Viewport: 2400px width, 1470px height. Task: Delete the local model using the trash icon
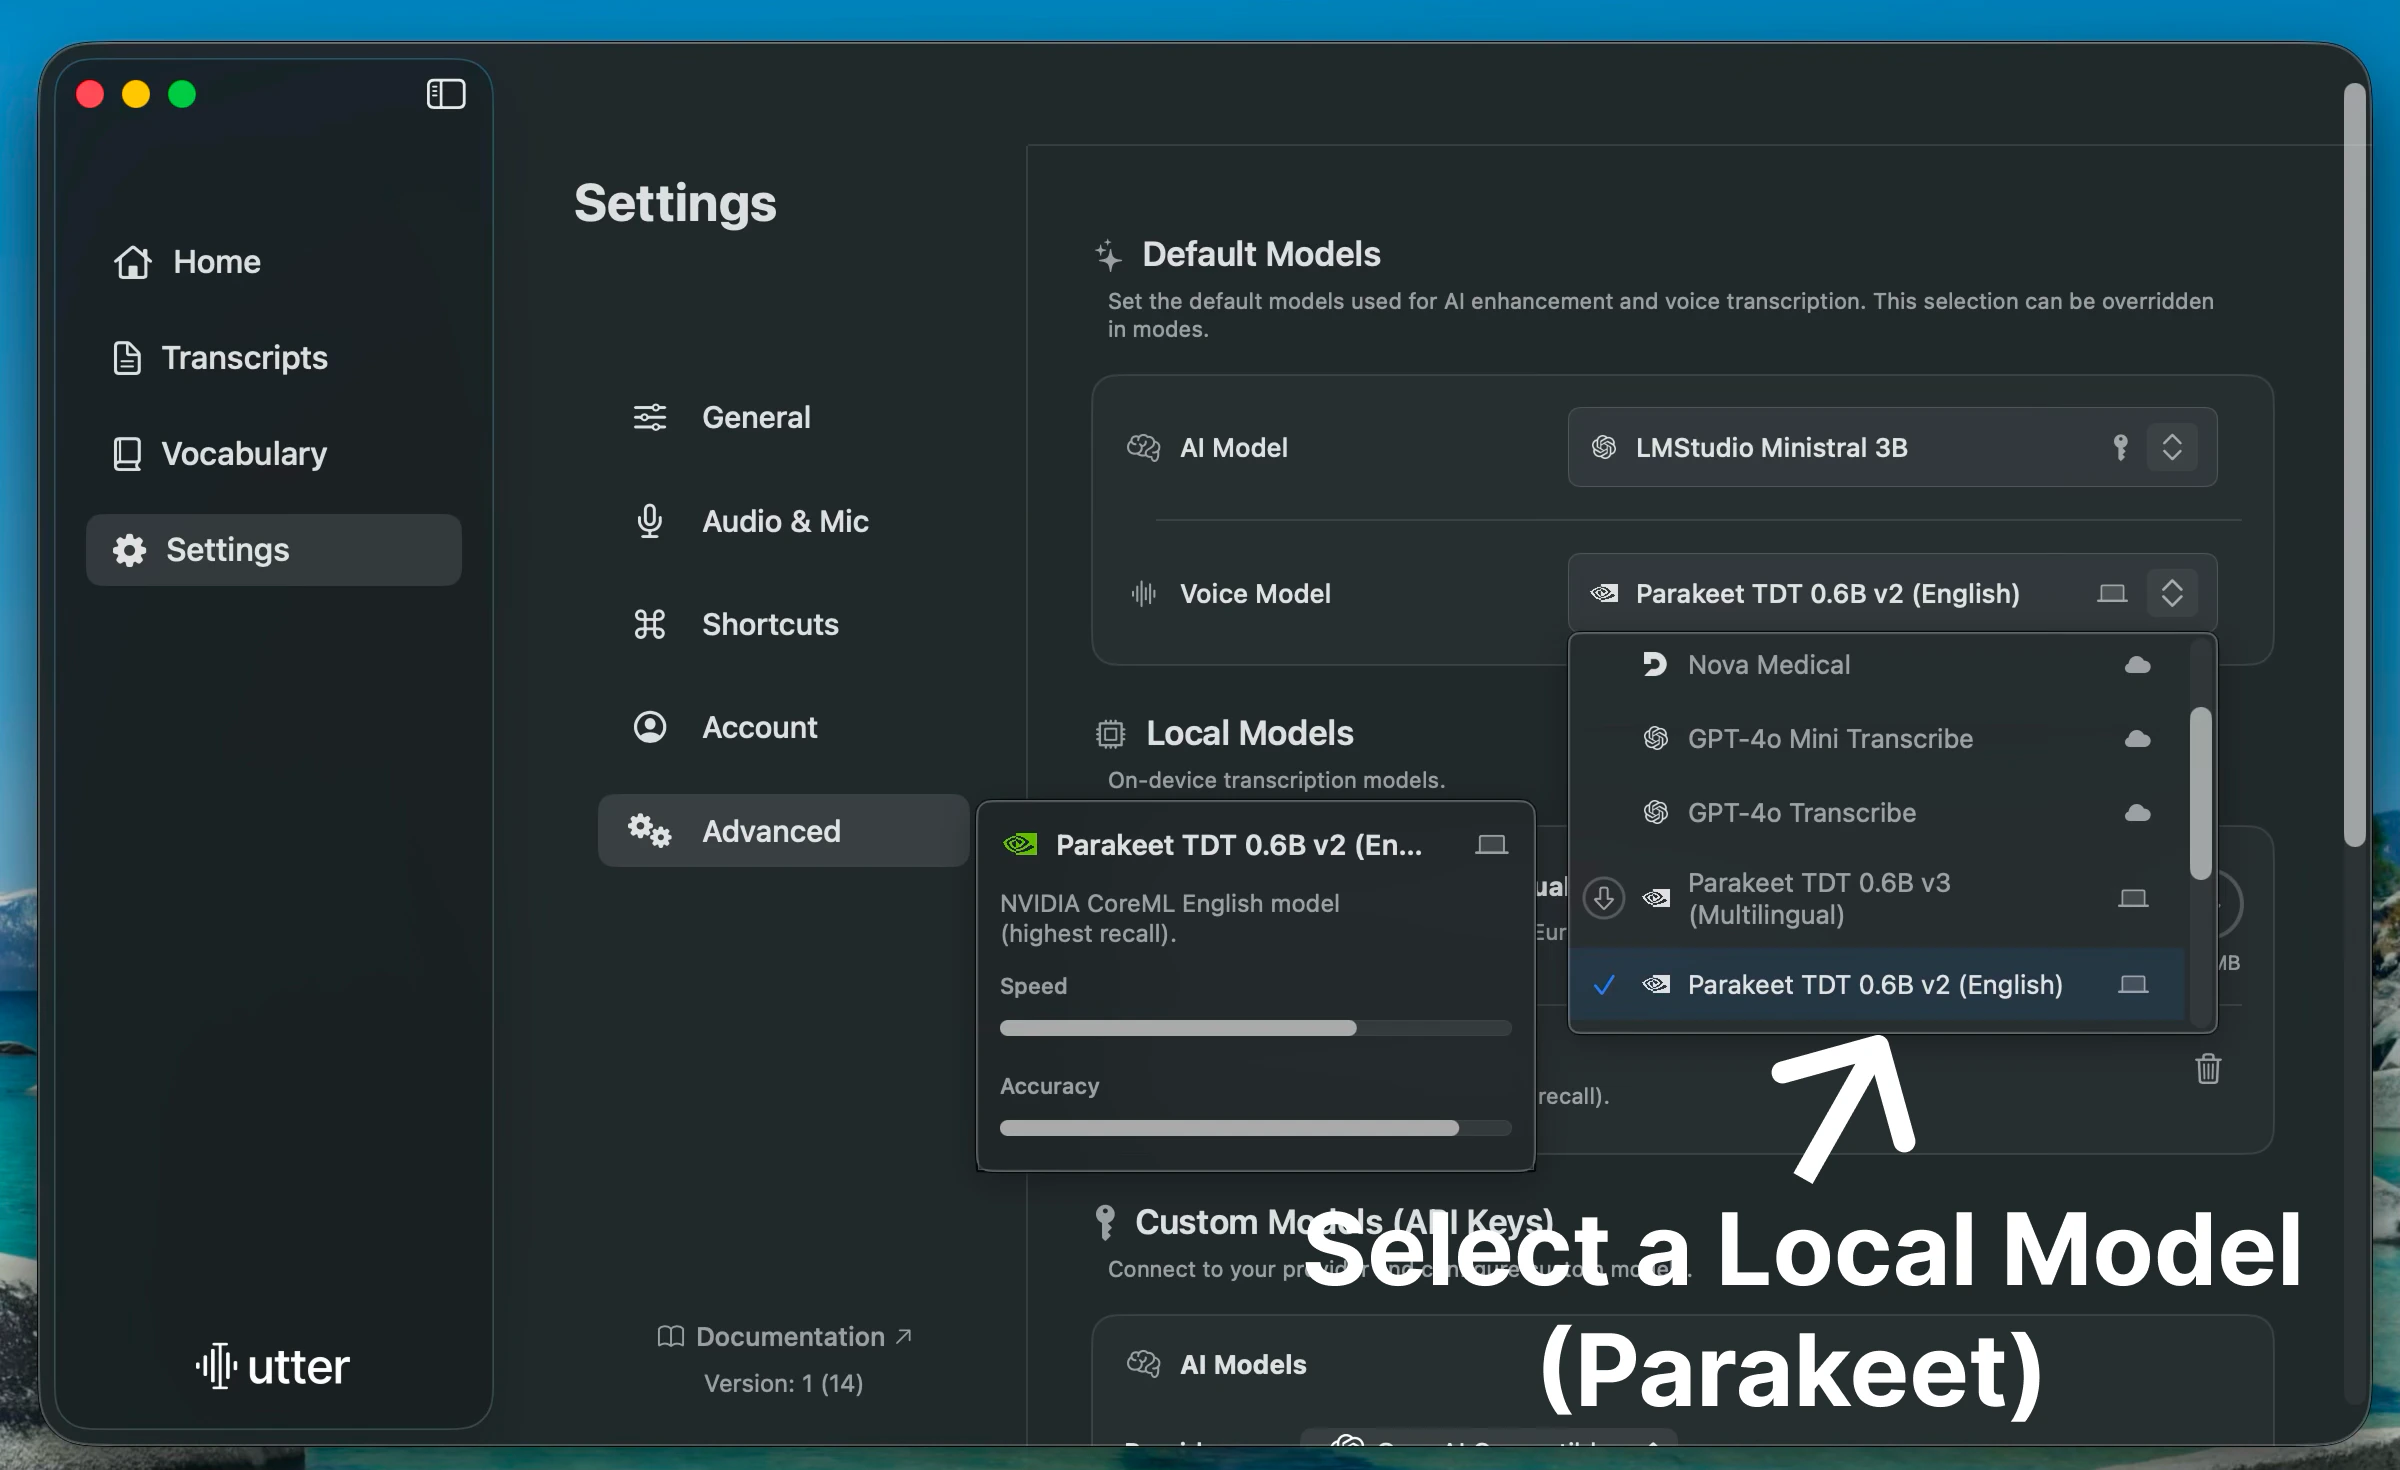tap(2209, 1070)
